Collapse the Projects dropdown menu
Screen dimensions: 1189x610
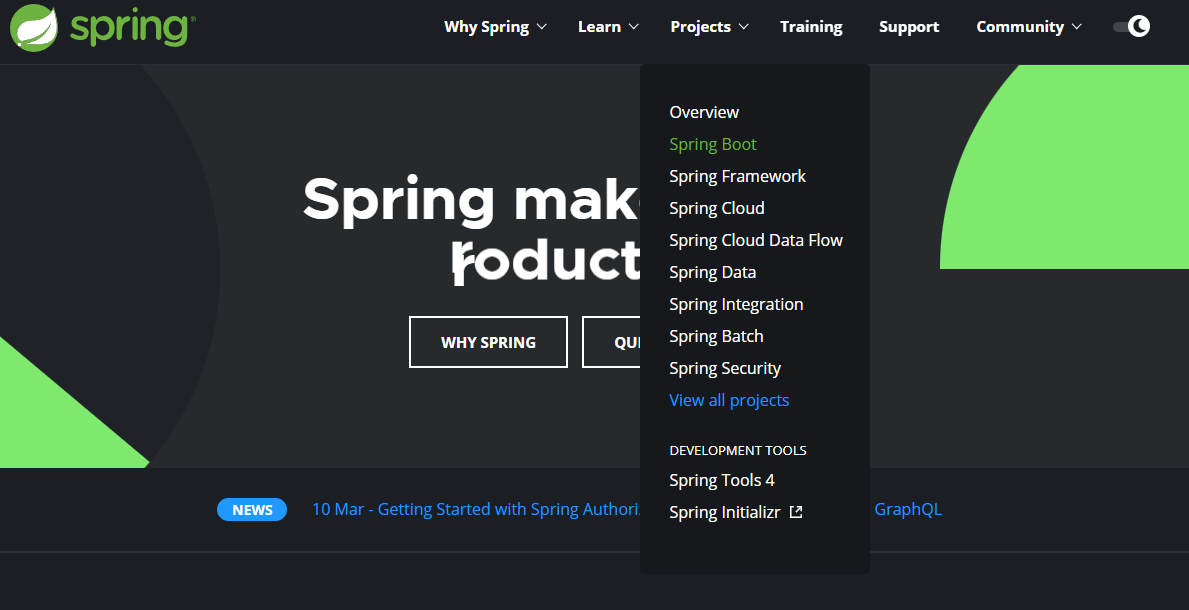[709, 27]
